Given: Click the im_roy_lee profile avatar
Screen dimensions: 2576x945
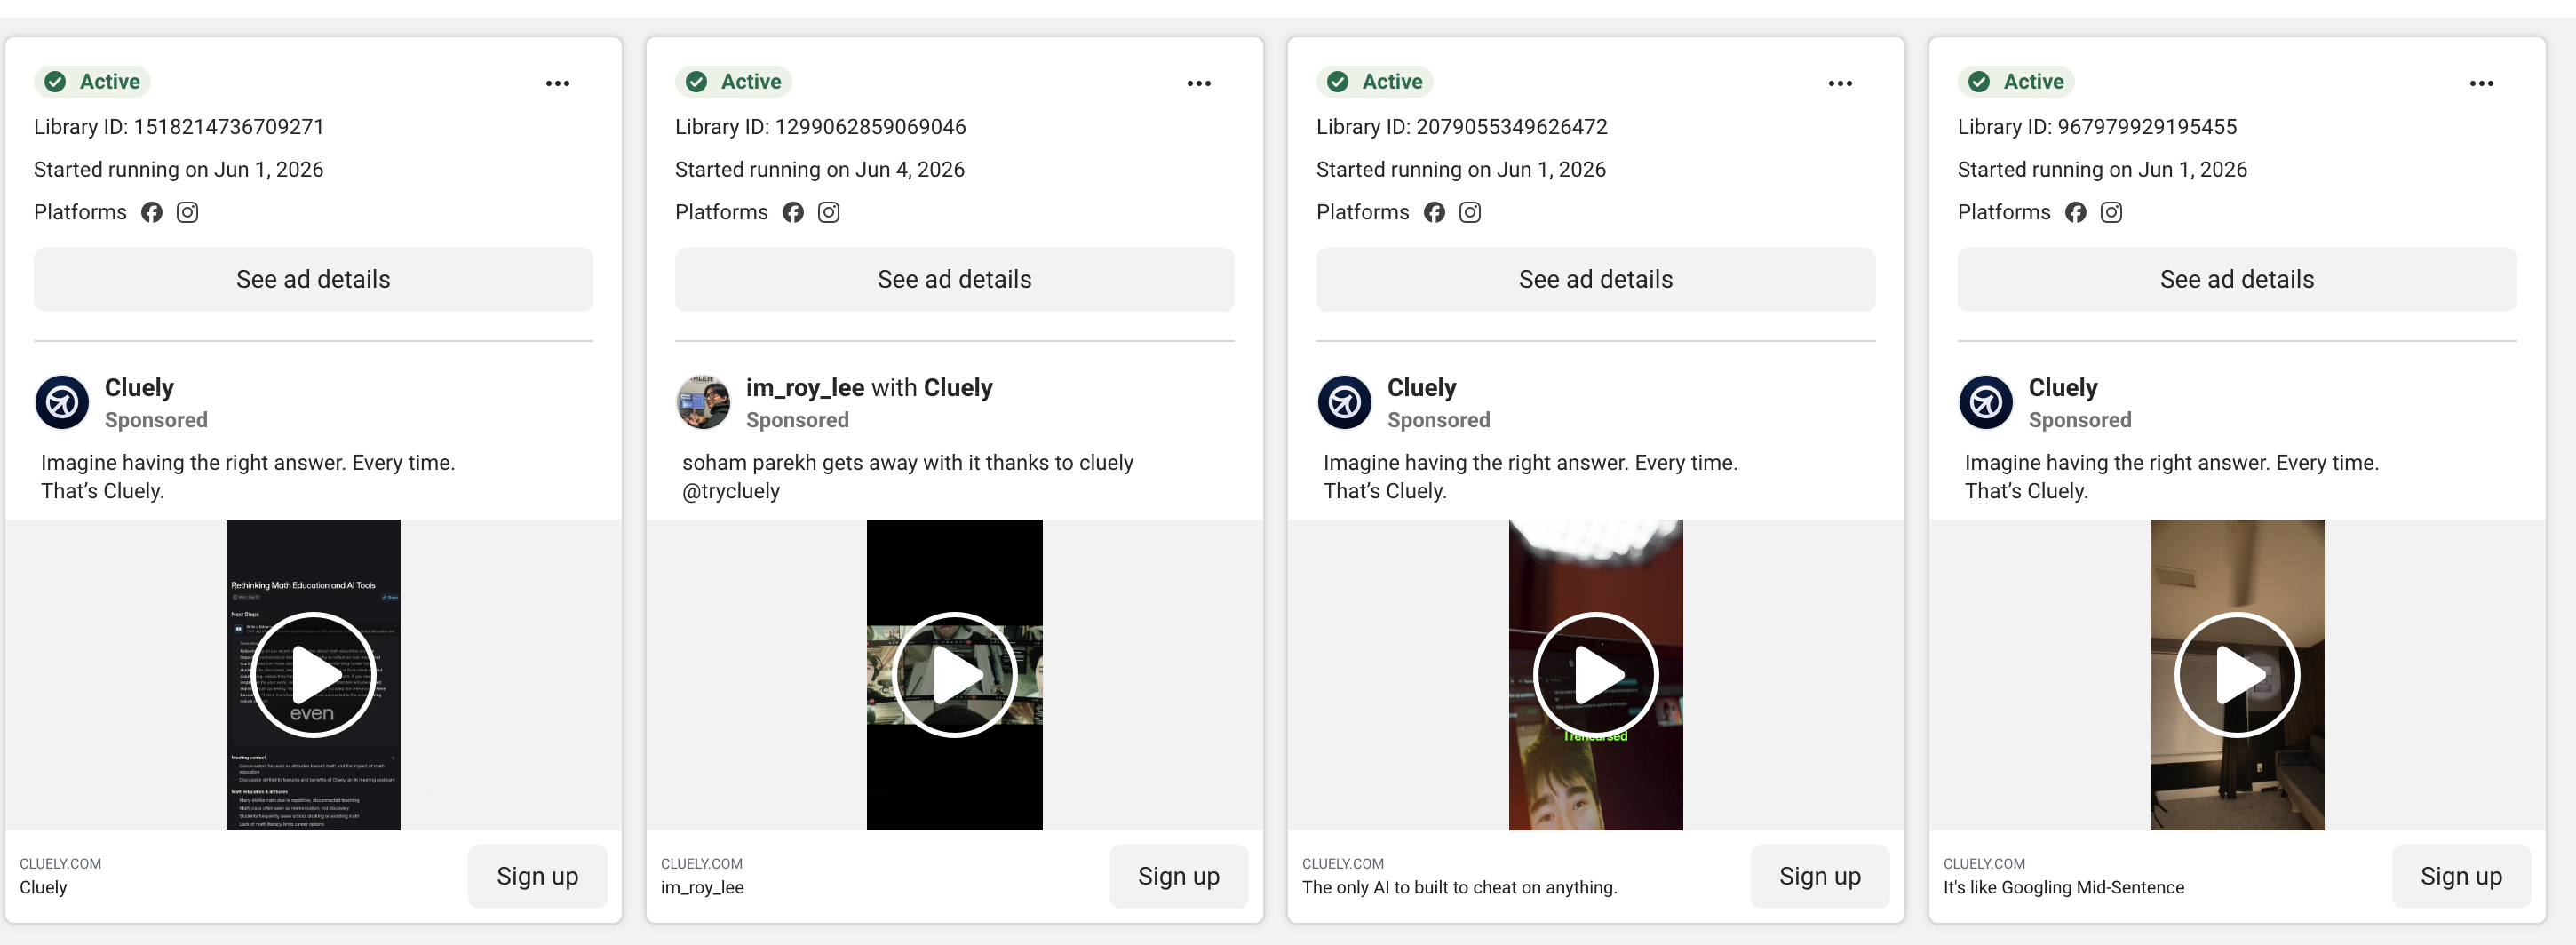Looking at the screenshot, I should click(703, 402).
